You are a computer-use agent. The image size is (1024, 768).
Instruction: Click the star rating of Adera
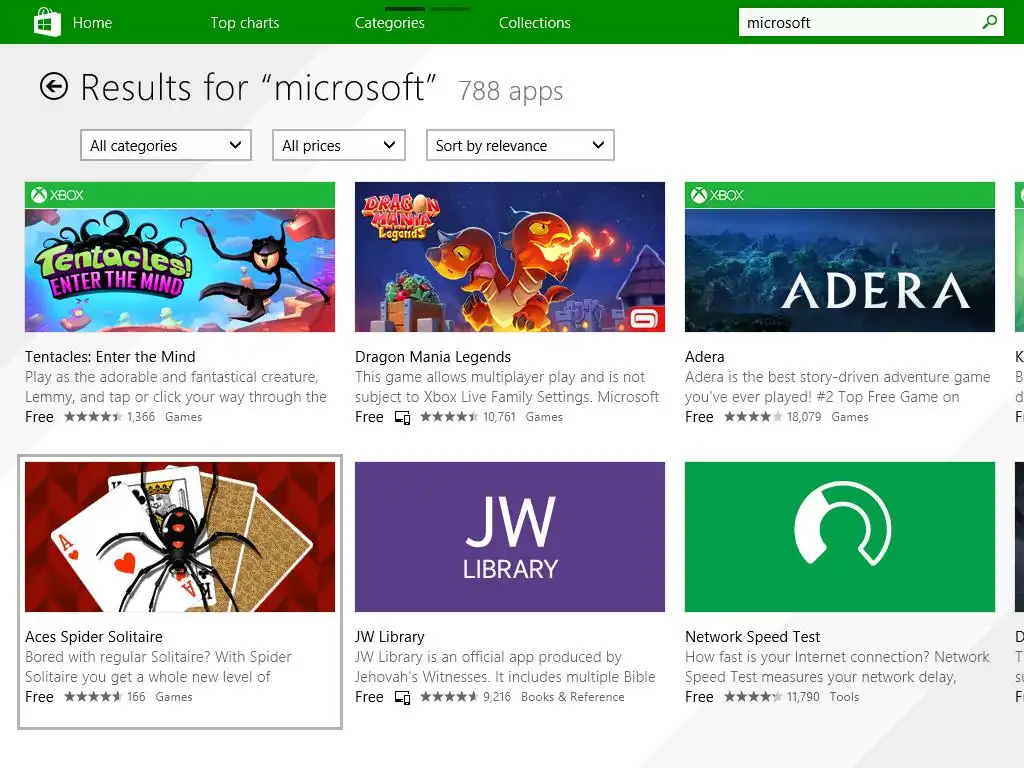coord(753,417)
